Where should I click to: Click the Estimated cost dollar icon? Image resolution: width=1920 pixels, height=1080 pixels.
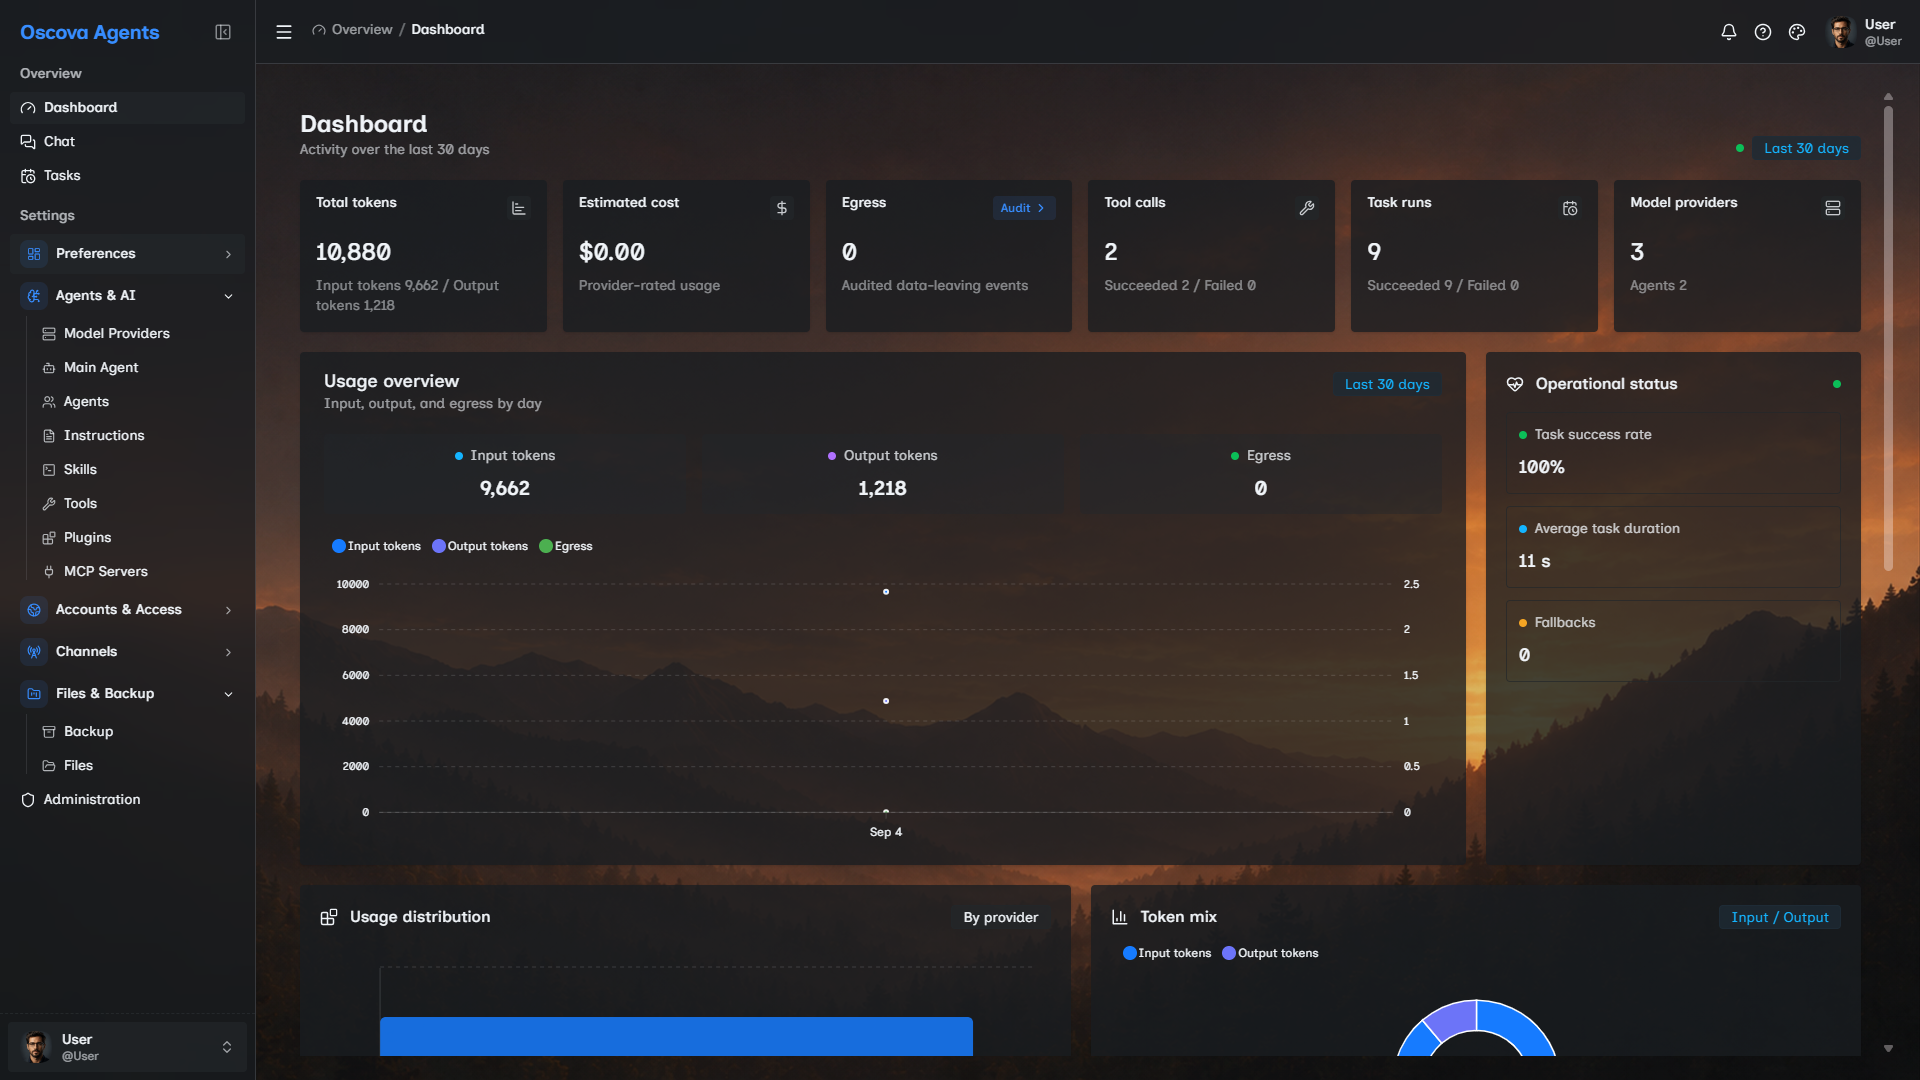click(x=782, y=208)
